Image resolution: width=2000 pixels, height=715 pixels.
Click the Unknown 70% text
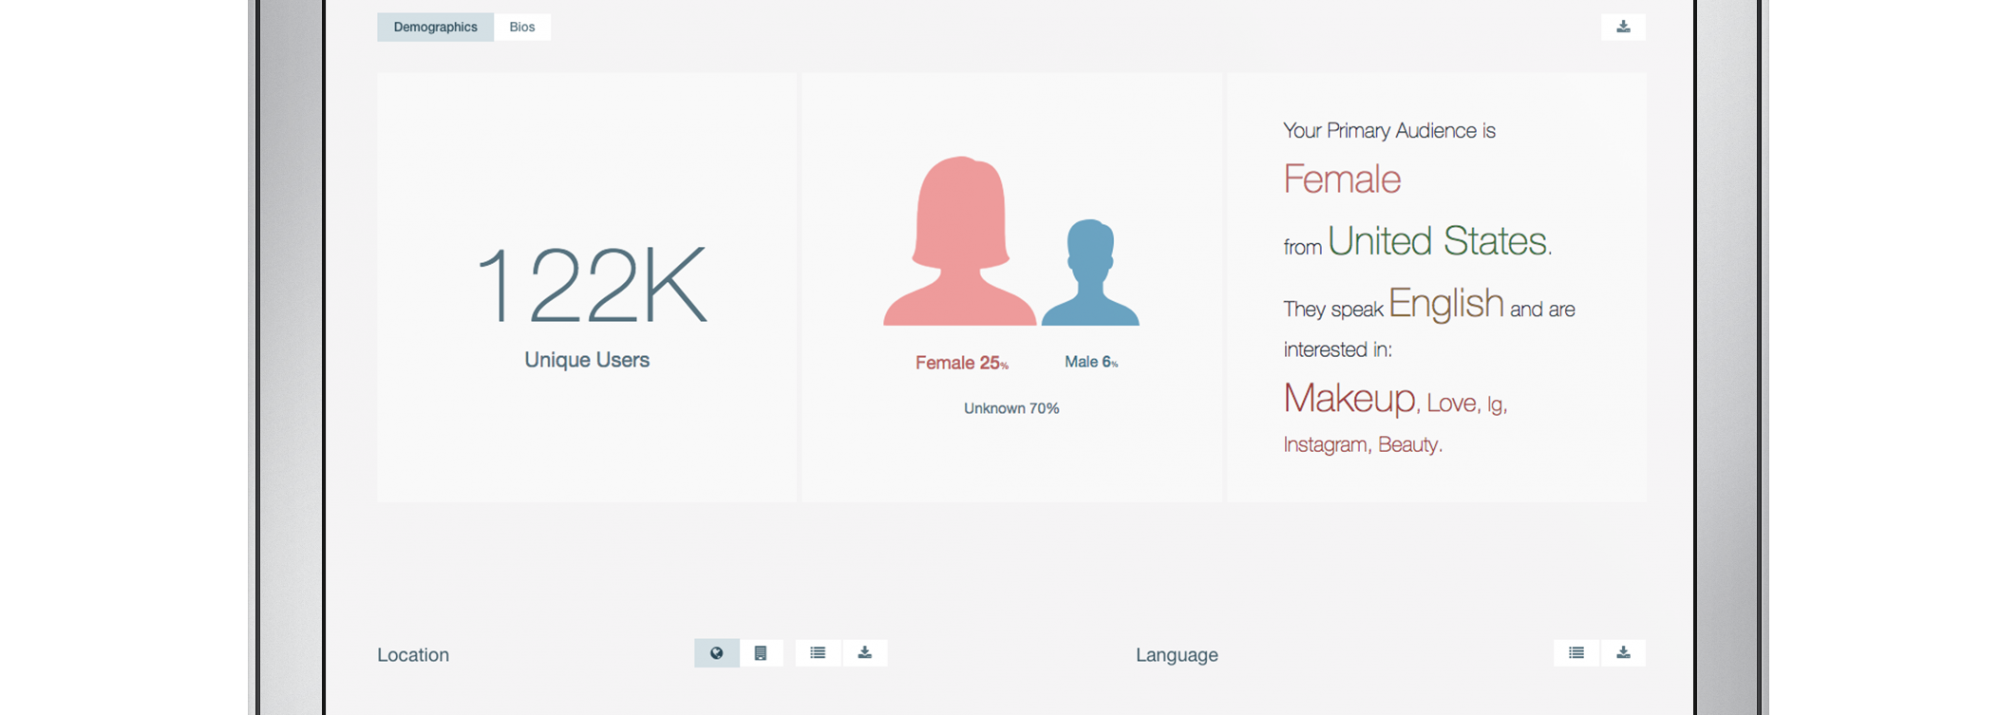(x=1011, y=408)
